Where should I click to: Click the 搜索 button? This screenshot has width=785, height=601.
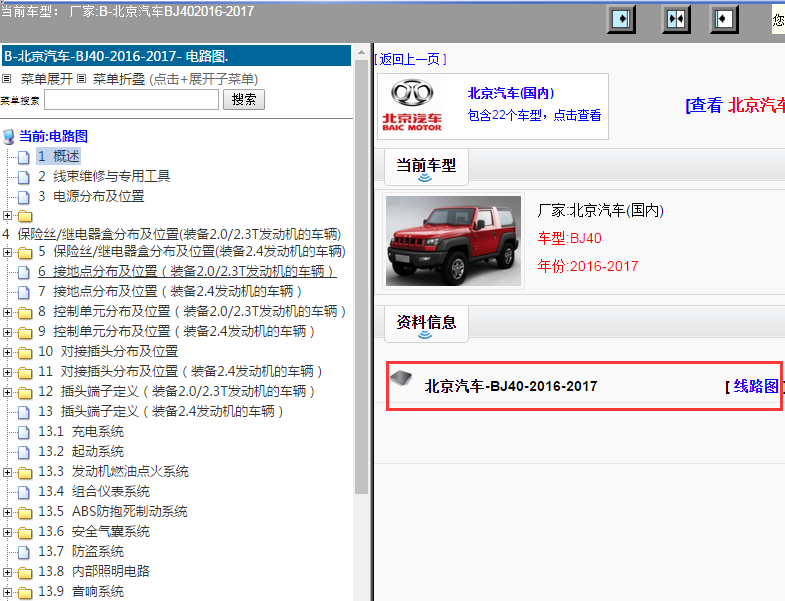coord(244,99)
